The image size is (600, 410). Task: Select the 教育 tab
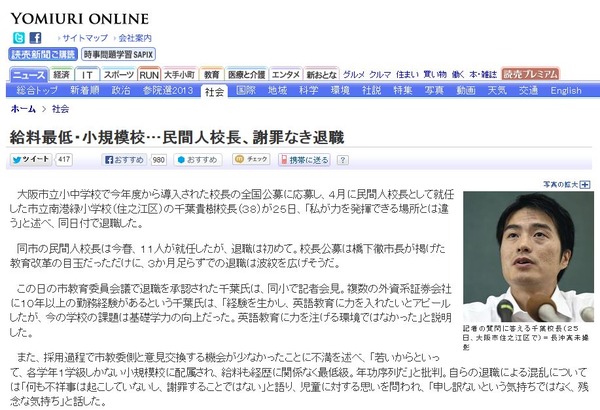pos(212,74)
